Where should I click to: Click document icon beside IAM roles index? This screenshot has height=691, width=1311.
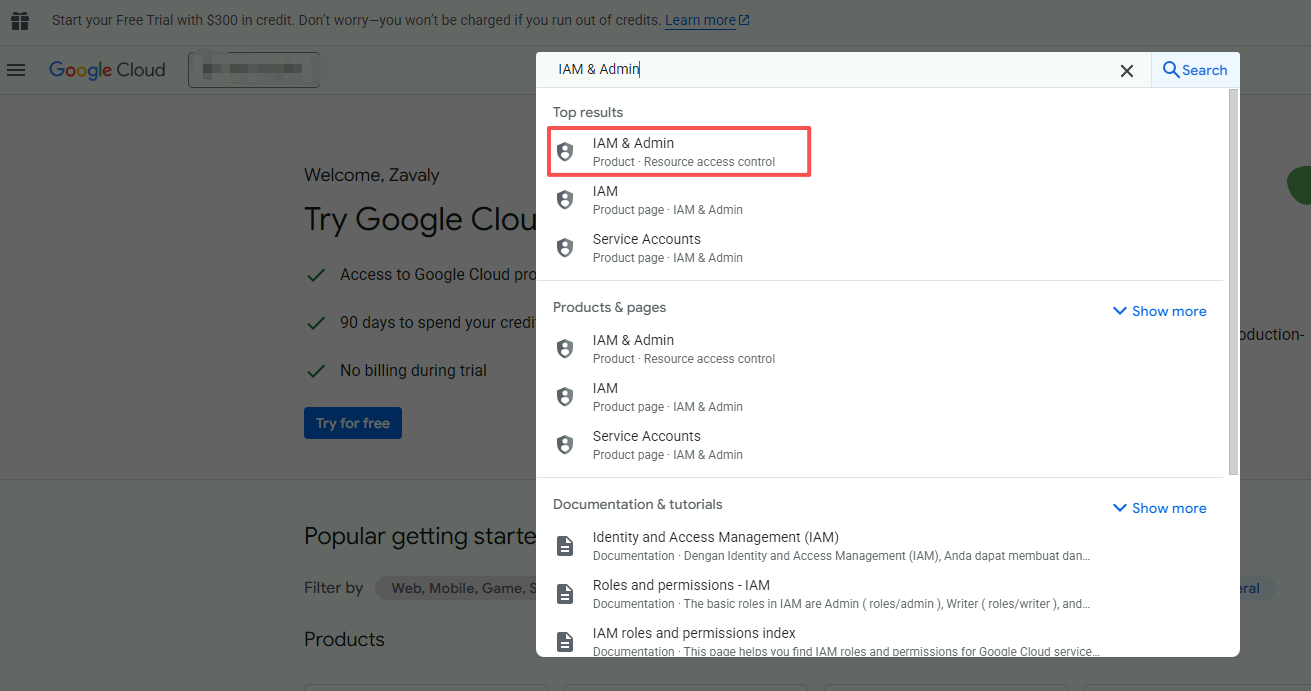(565, 642)
